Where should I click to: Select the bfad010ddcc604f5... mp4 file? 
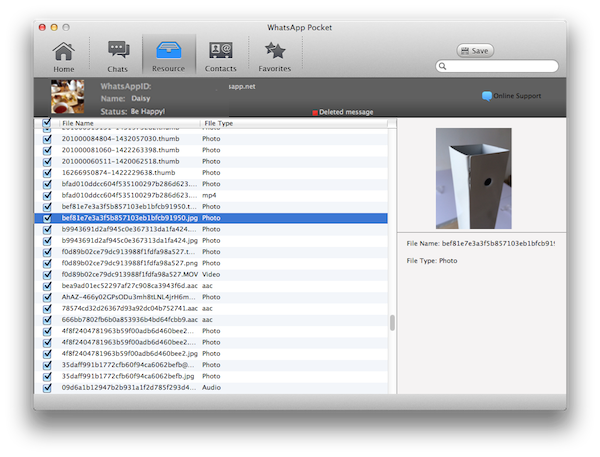[x=129, y=195]
